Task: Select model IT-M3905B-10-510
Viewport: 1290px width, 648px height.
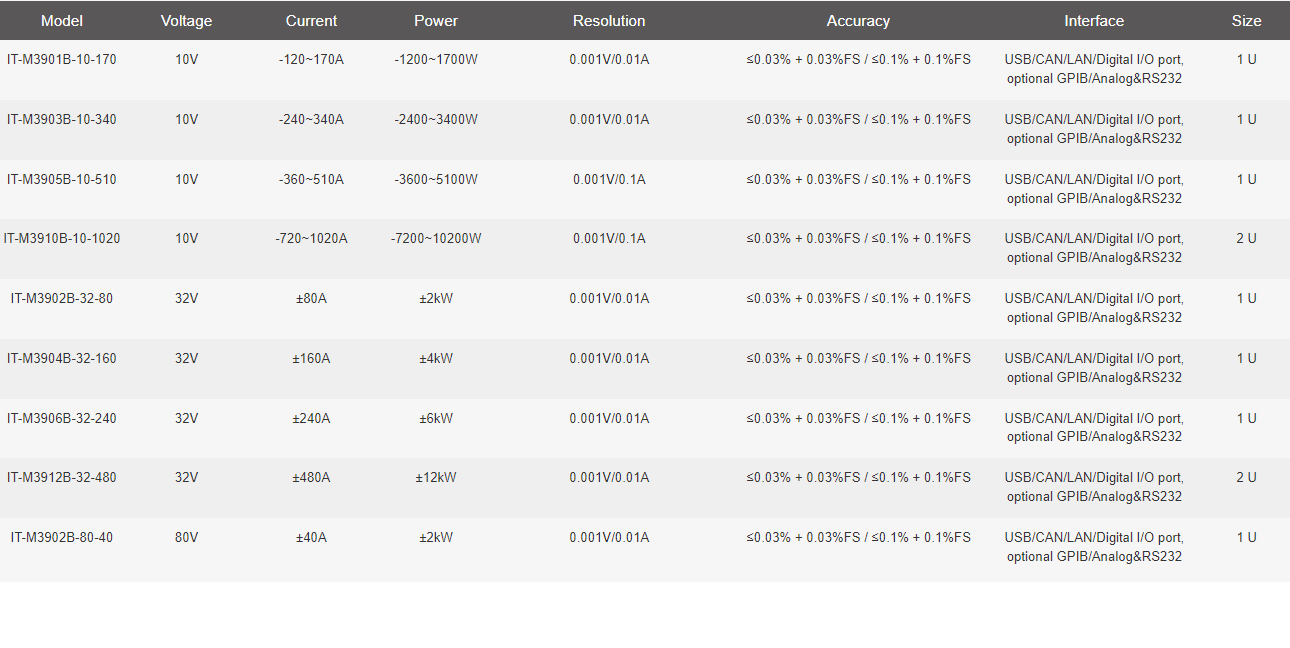Action: (x=62, y=179)
